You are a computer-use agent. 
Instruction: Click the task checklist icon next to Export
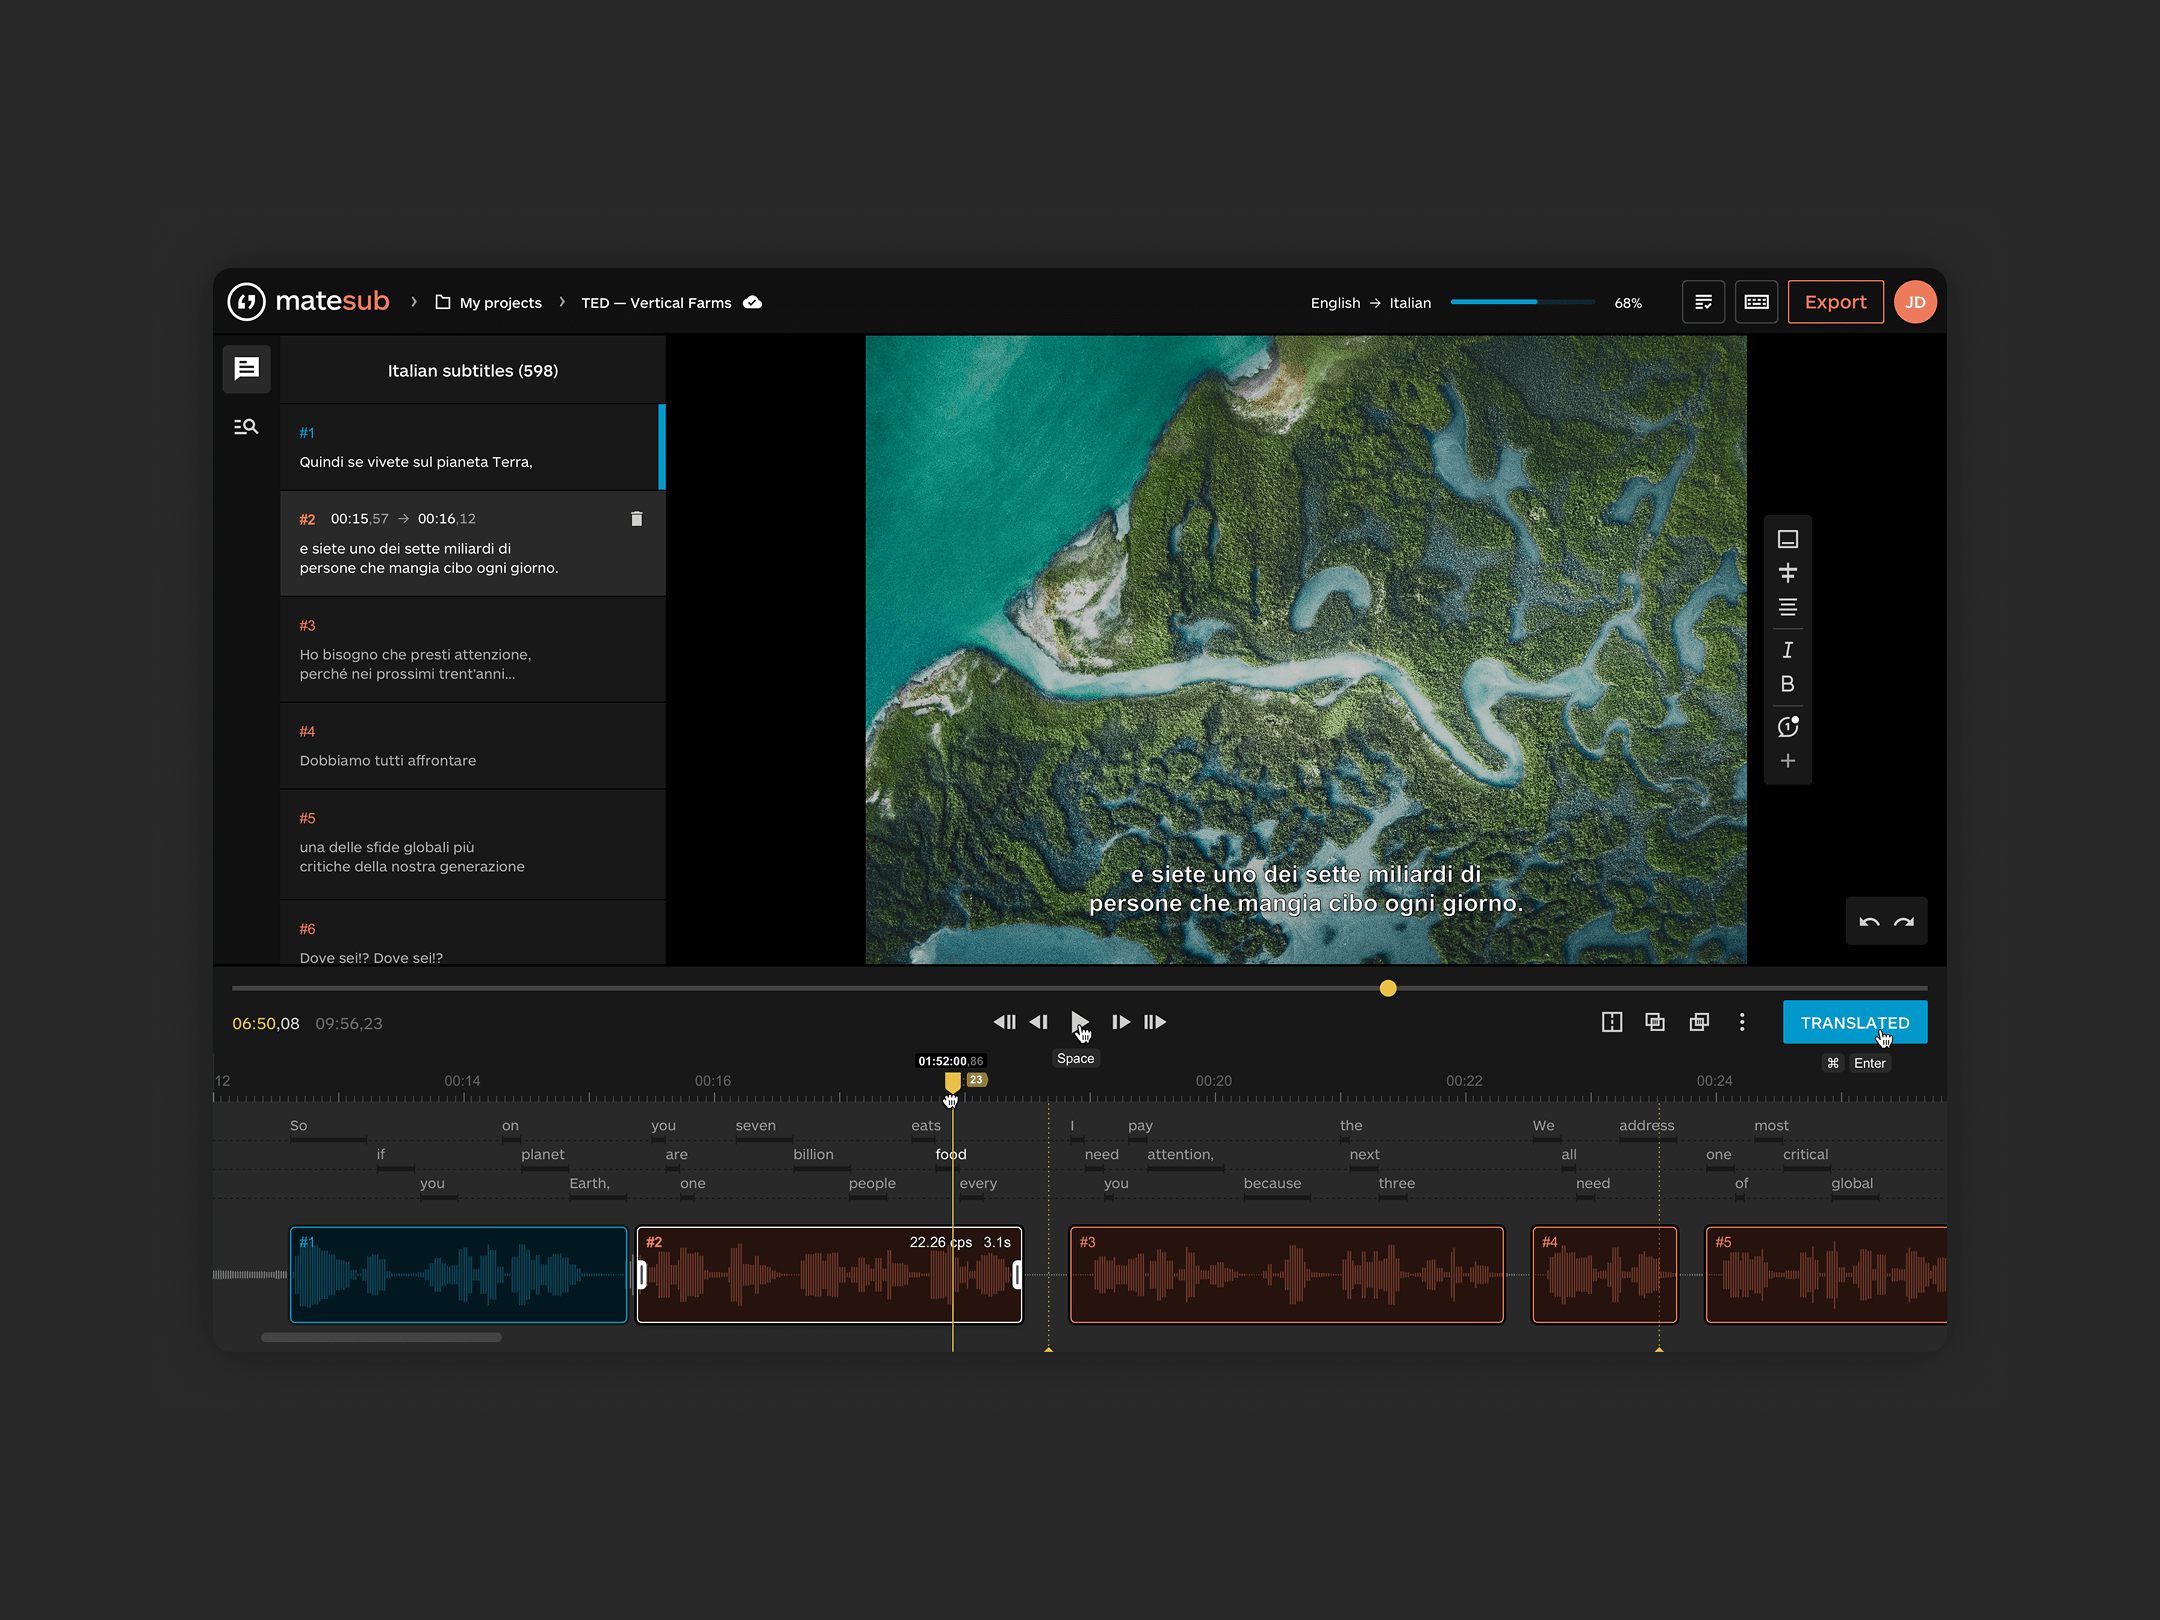pos(1703,301)
